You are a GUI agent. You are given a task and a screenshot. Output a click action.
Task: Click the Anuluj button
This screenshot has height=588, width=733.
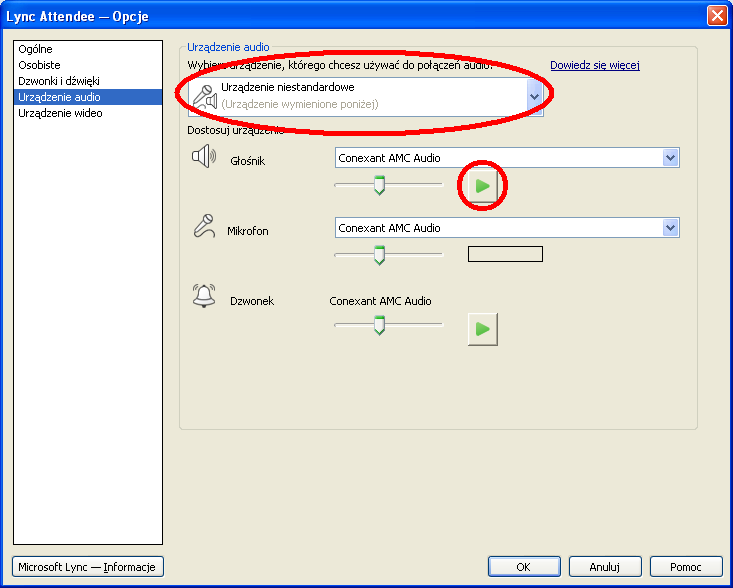(x=605, y=567)
